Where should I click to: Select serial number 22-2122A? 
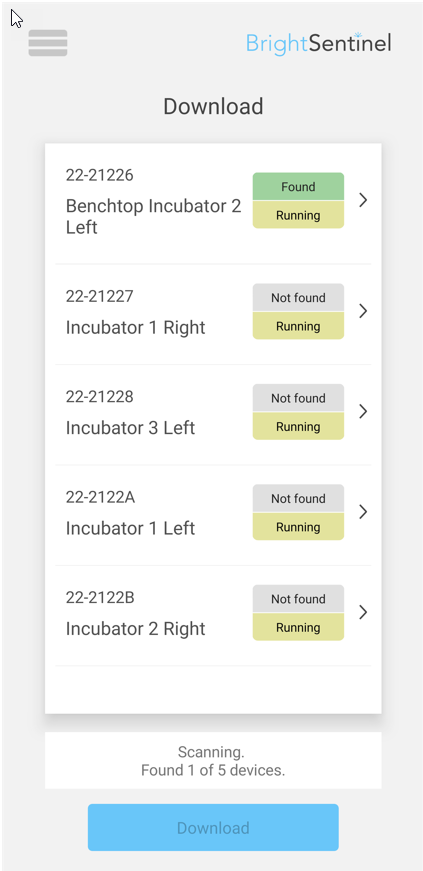coord(100,497)
